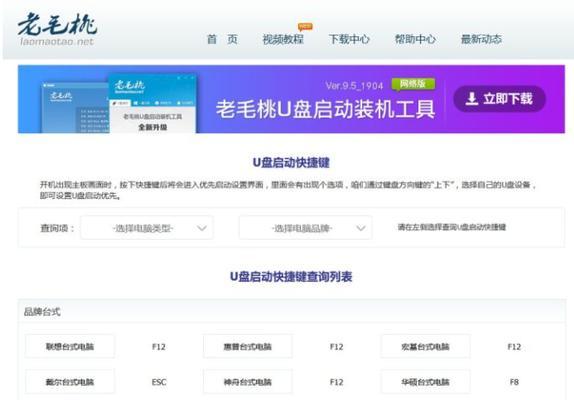Screen dimensions: 574x400
Task: Click the U盘启动快捷键 heading
Action: 291,162
